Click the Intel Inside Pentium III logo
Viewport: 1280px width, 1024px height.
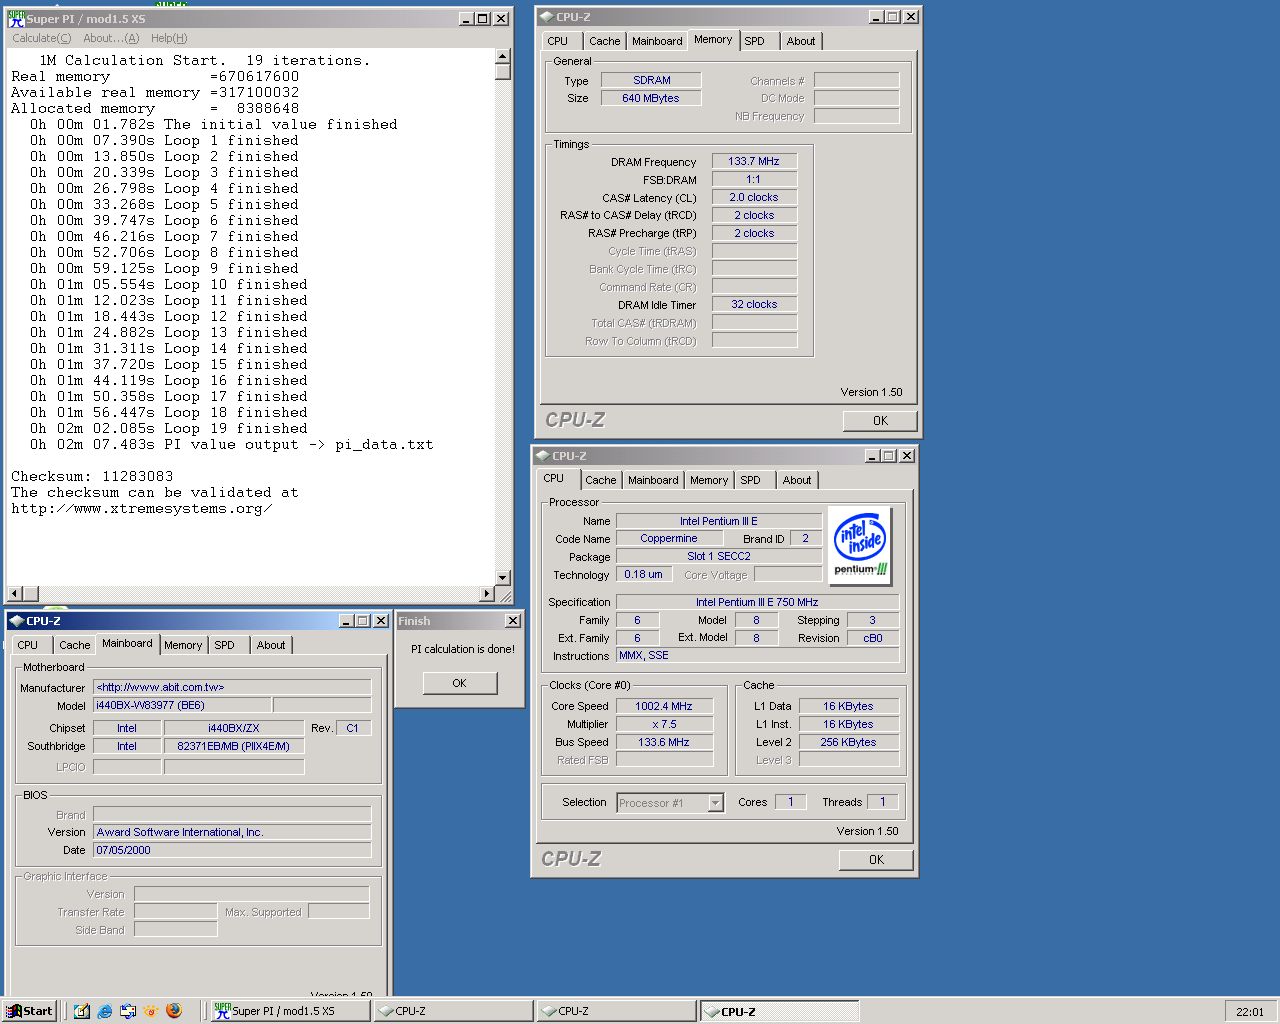(x=860, y=545)
